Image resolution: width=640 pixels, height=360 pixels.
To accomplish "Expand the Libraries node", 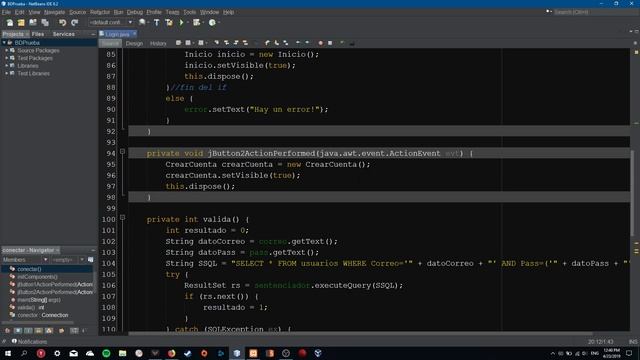I will (7, 65).
